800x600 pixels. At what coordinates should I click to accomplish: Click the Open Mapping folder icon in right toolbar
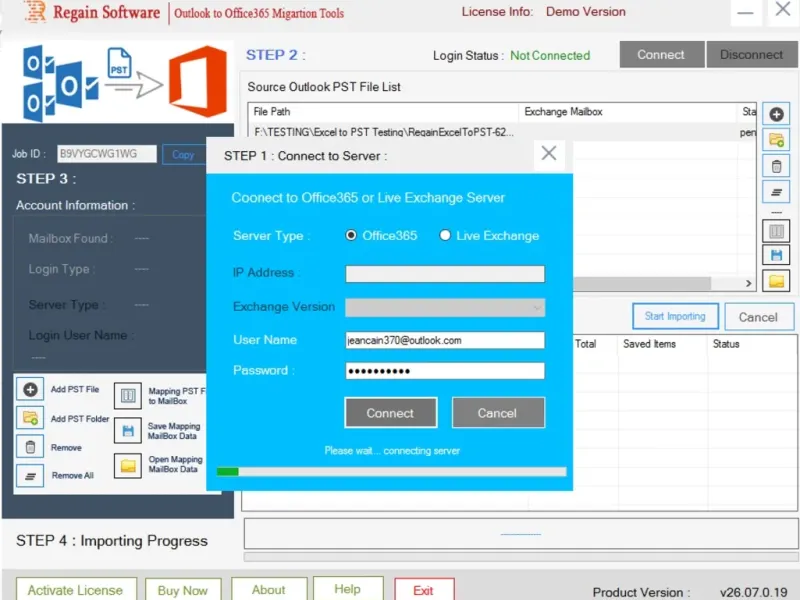pos(776,281)
